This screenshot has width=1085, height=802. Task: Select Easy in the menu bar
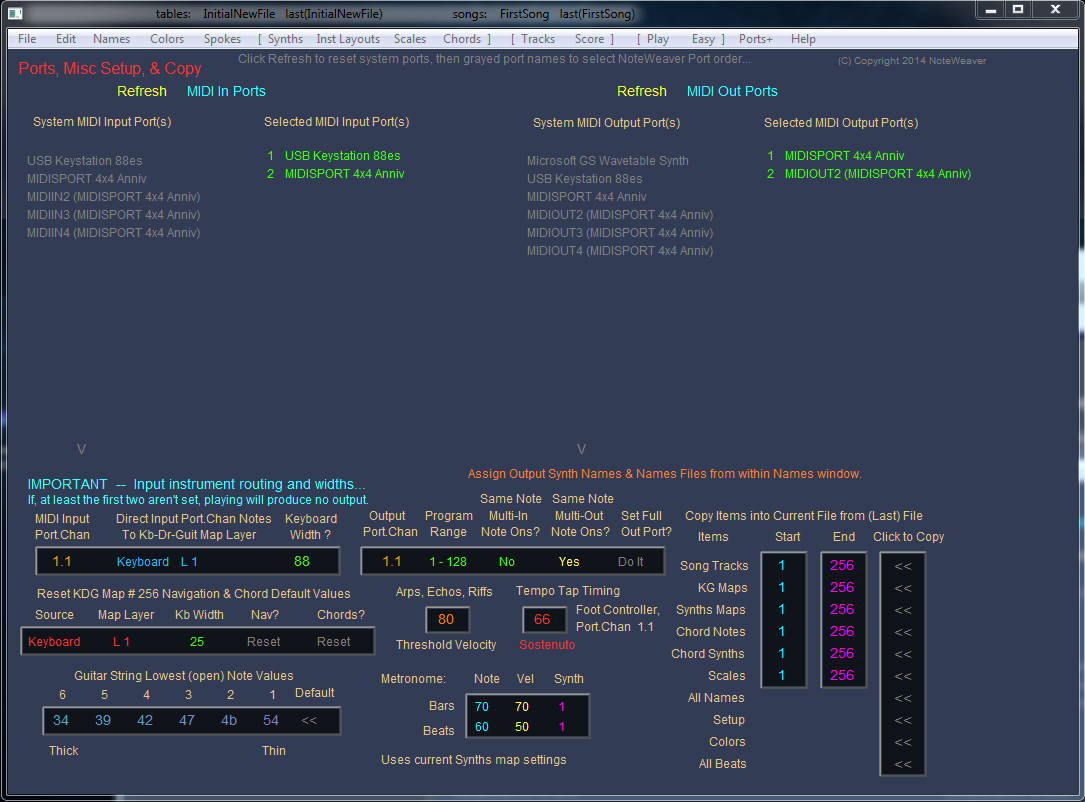click(703, 39)
